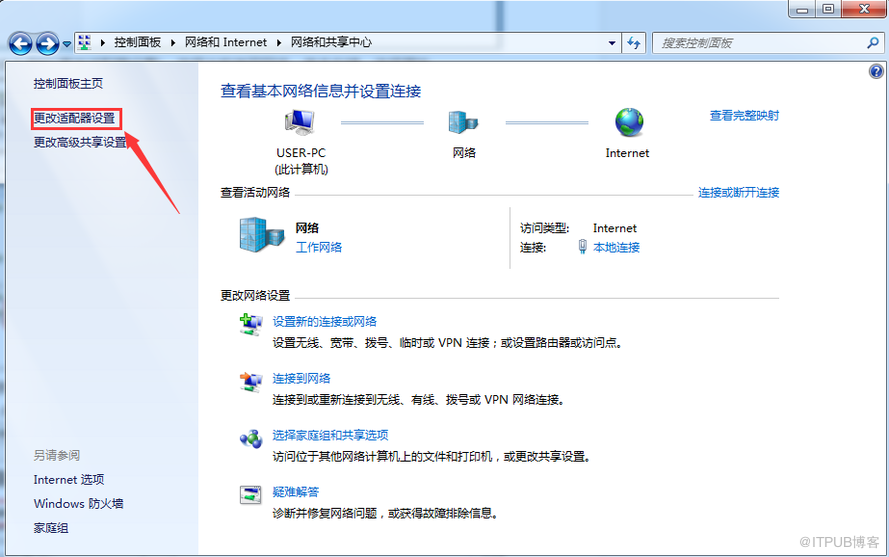The image size is (889, 557).
Task: Click the USER-PC computer icon
Action: [300, 122]
